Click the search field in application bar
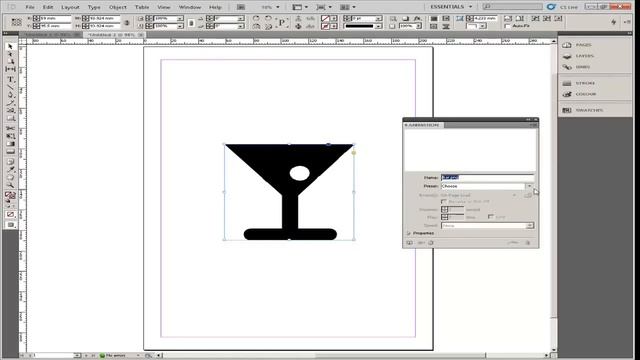Viewport: 640px width, 360px height. tap(513, 7)
